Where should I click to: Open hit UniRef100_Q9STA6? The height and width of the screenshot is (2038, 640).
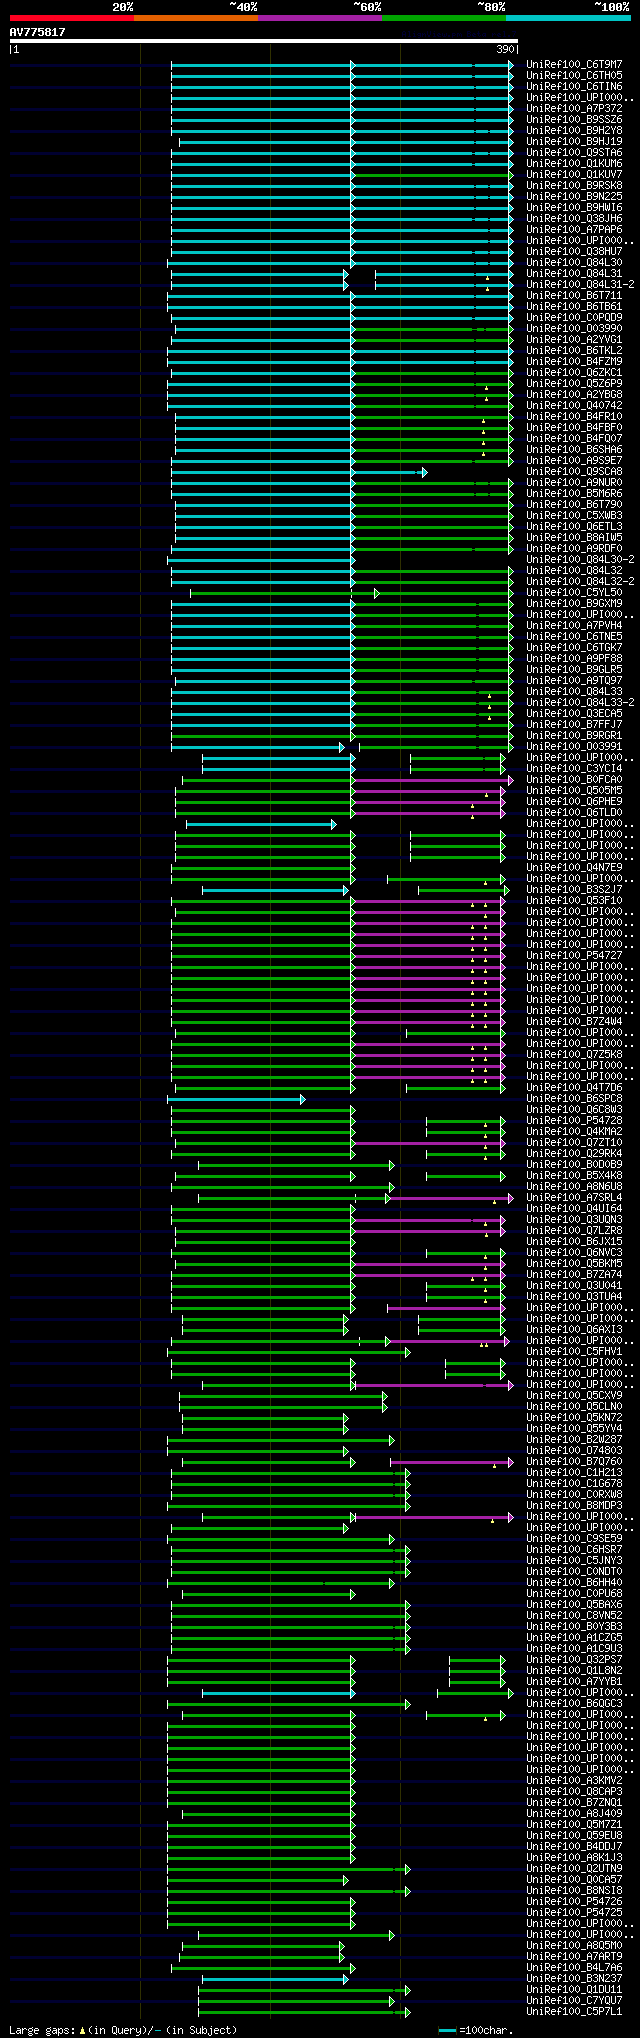click(x=574, y=152)
